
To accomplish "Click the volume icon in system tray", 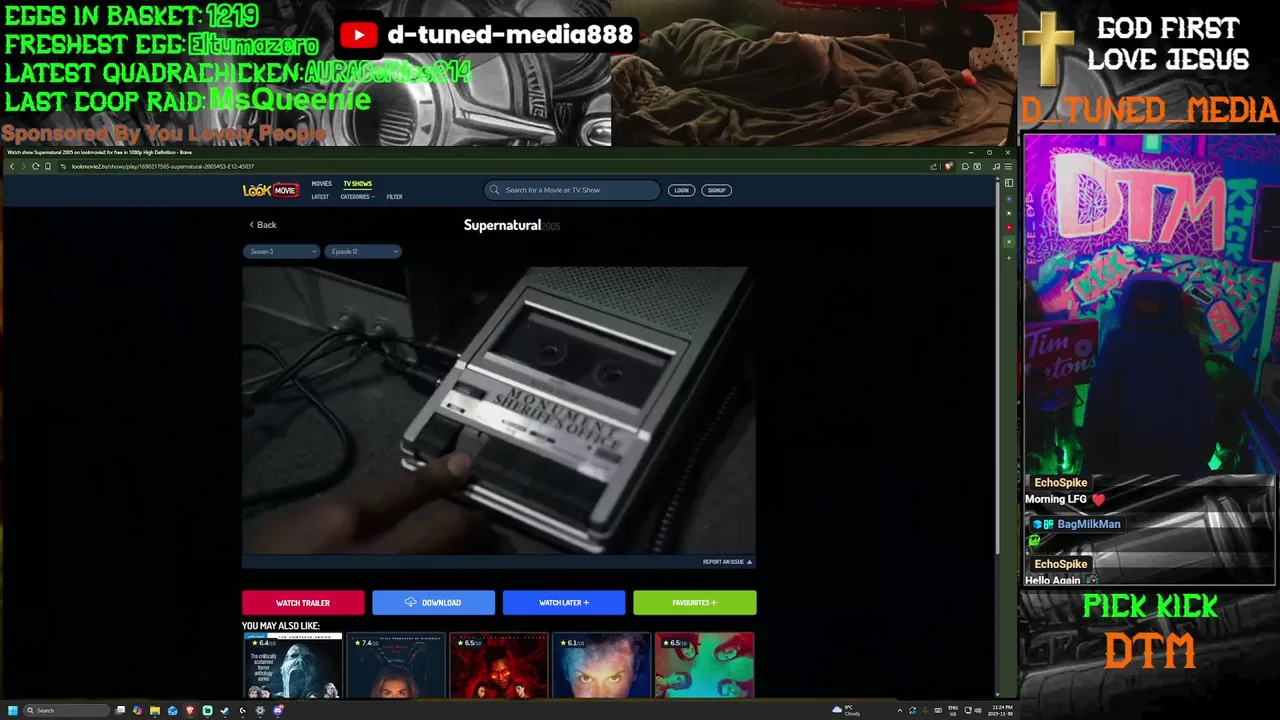I will pyautogui.click(x=978, y=710).
